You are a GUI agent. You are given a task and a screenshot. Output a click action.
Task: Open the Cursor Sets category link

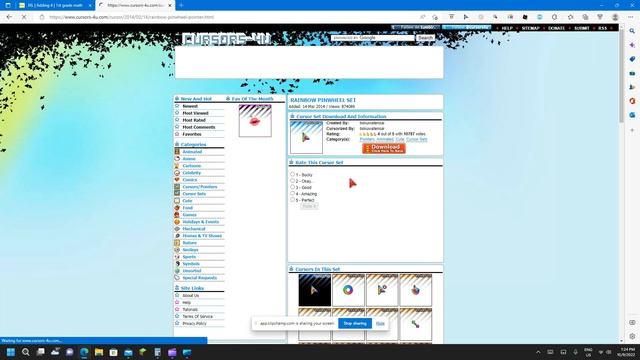coord(194,193)
